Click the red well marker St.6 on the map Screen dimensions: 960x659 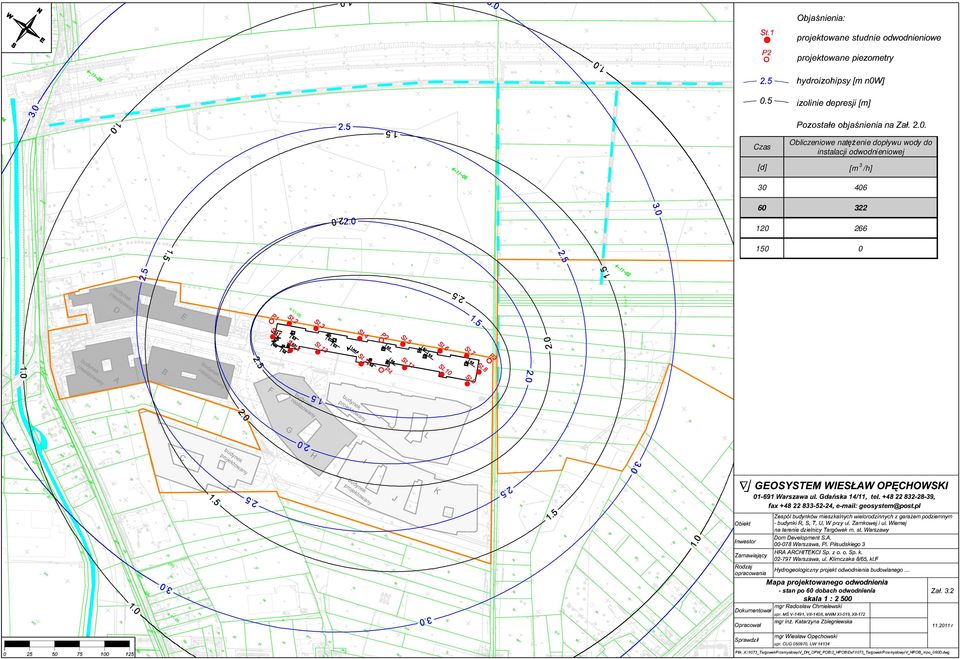[441, 352]
